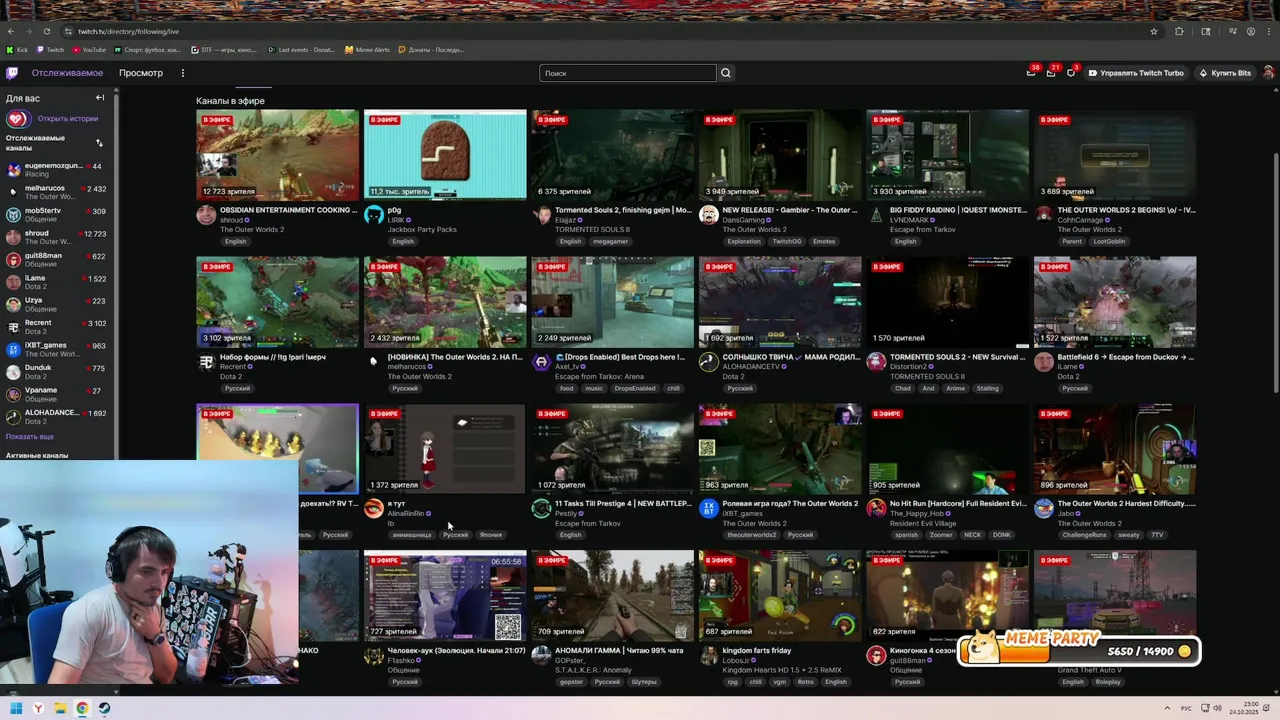Open ALOHADANCE channel in the sidebar

58,416
